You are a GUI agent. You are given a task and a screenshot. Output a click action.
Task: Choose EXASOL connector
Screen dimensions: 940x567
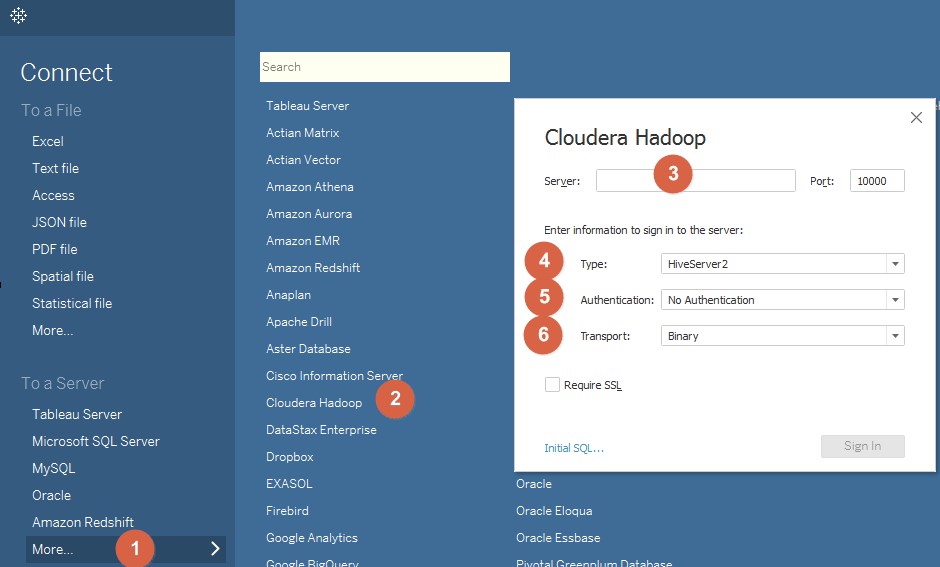(x=289, y=484)
